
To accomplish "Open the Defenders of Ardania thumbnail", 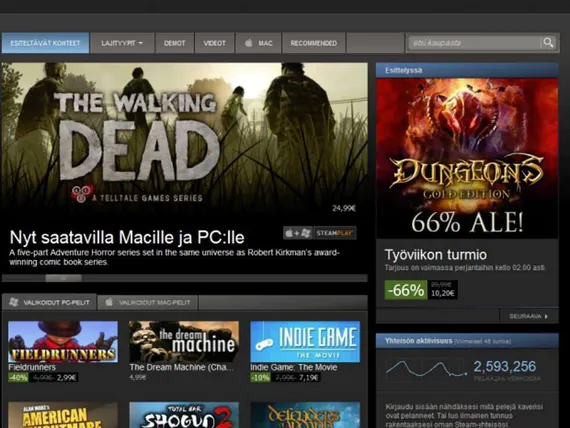I will coord(305,415).
